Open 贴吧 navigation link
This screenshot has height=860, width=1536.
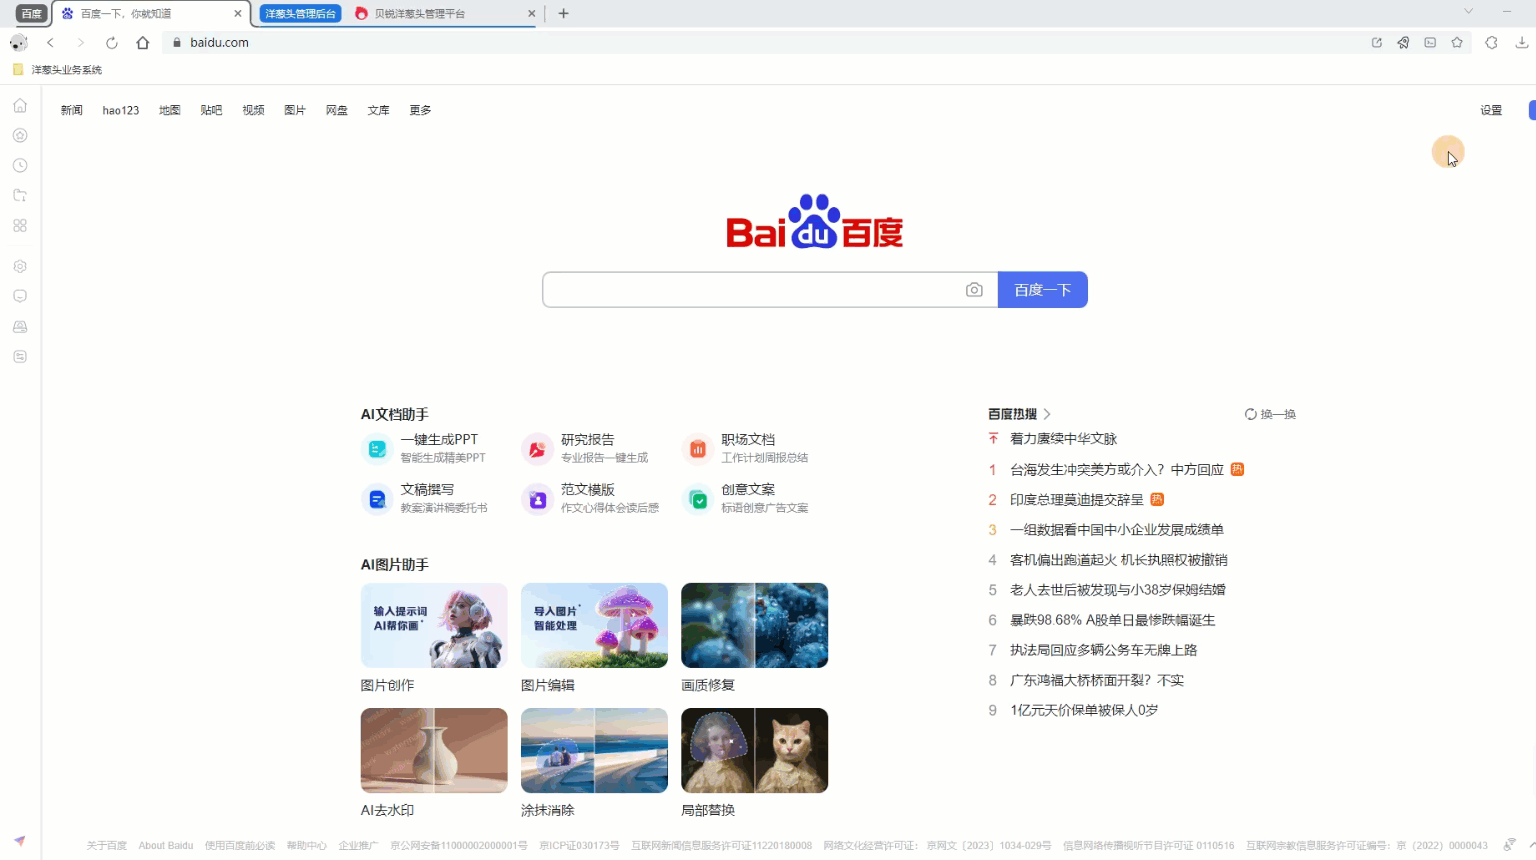point(211,110)
